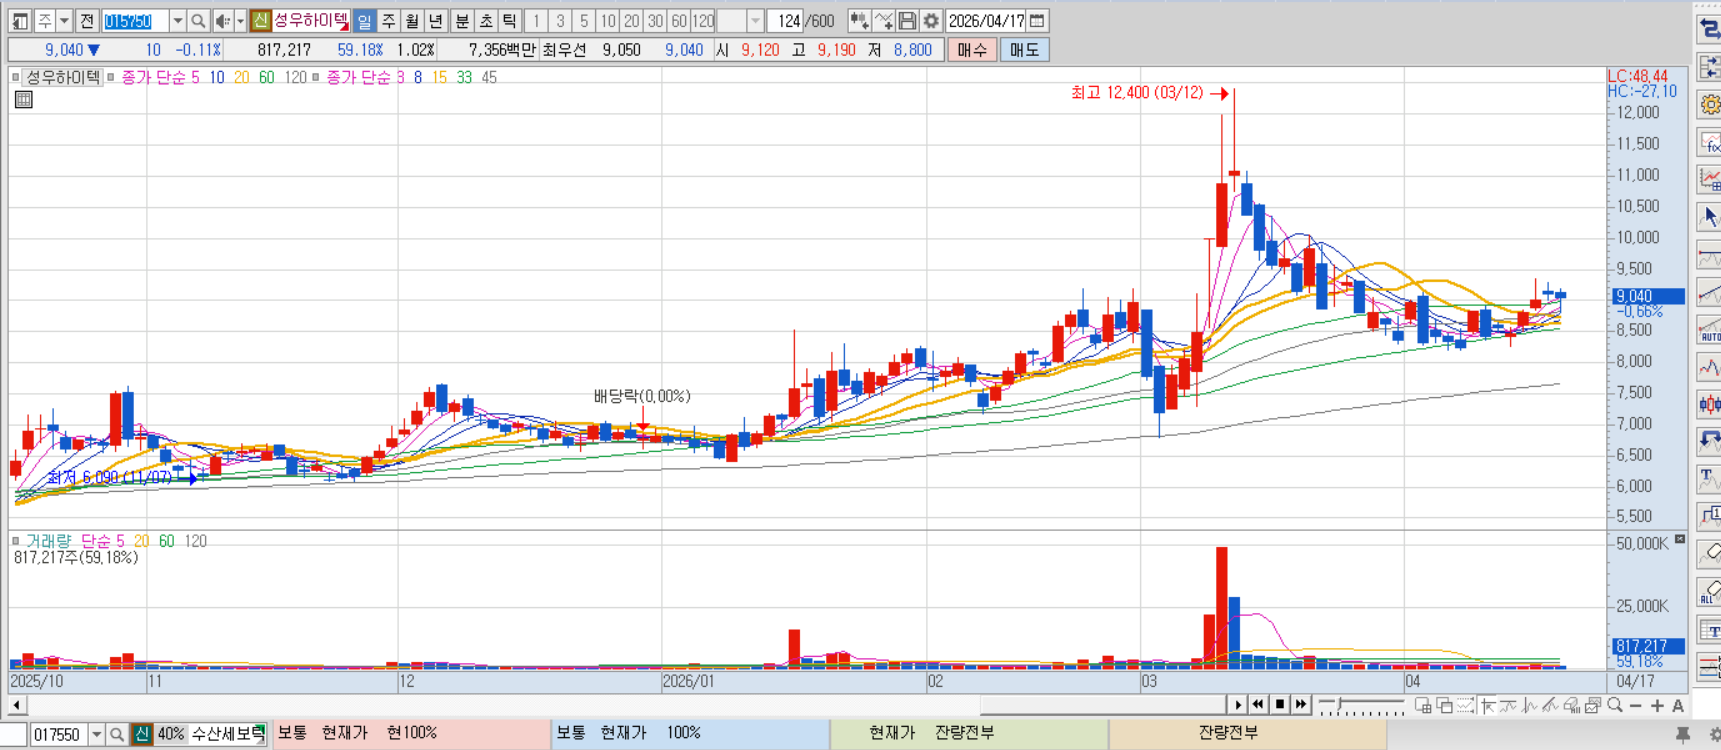
Task: Activate the AUTO trendline tool
Action: [1709, 330]
